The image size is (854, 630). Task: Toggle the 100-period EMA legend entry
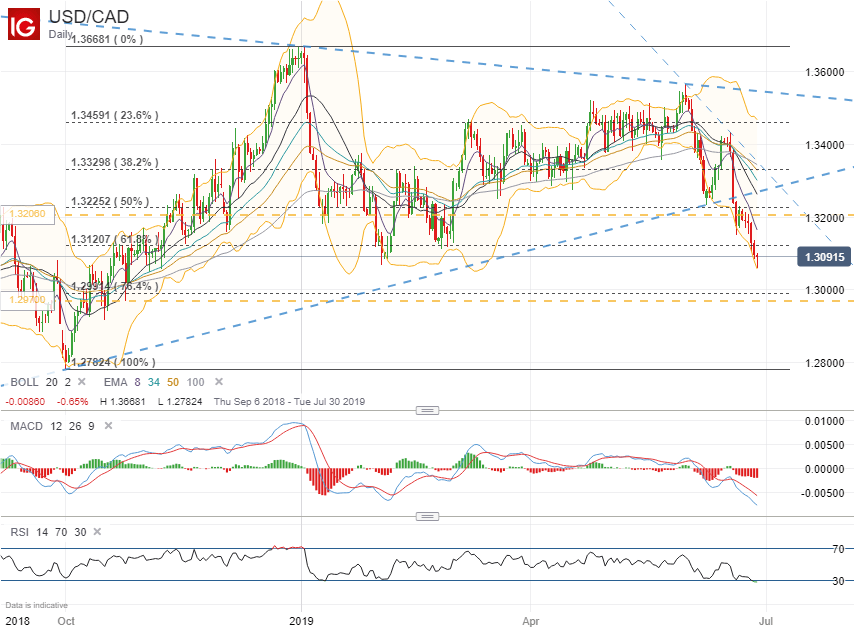click(x=196, y=382)
